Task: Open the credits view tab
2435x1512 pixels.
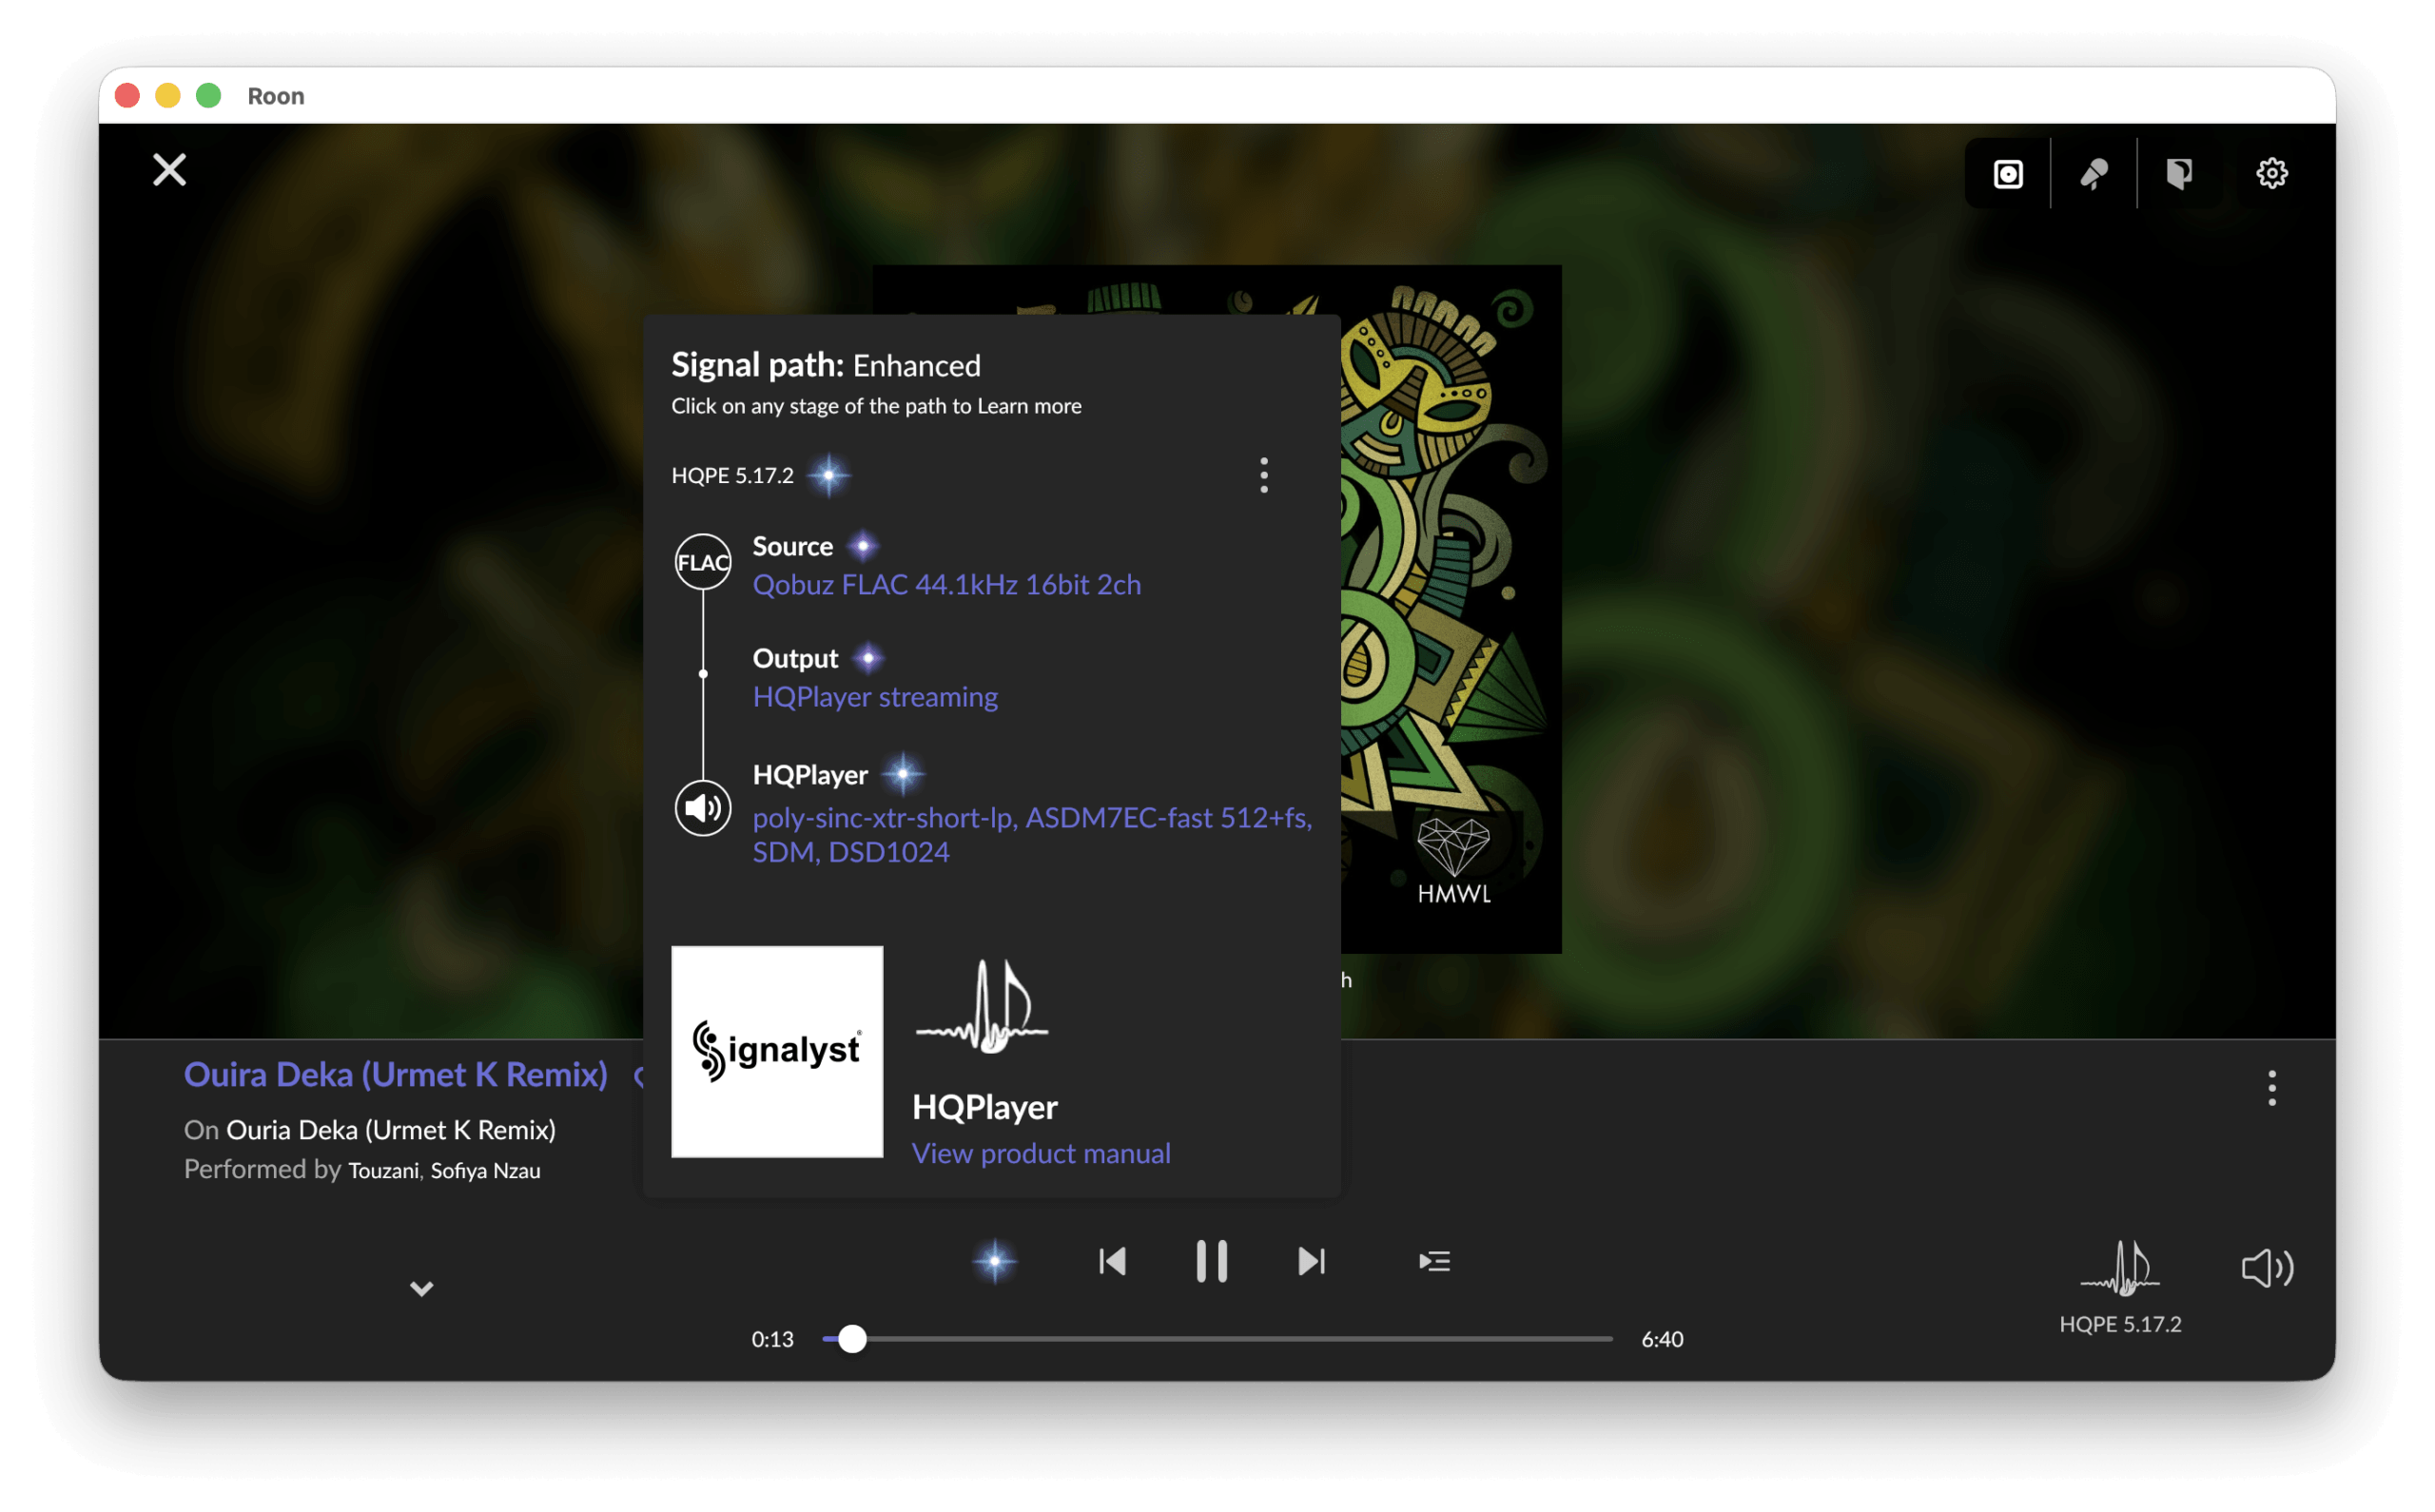Action: [2179, 174]
